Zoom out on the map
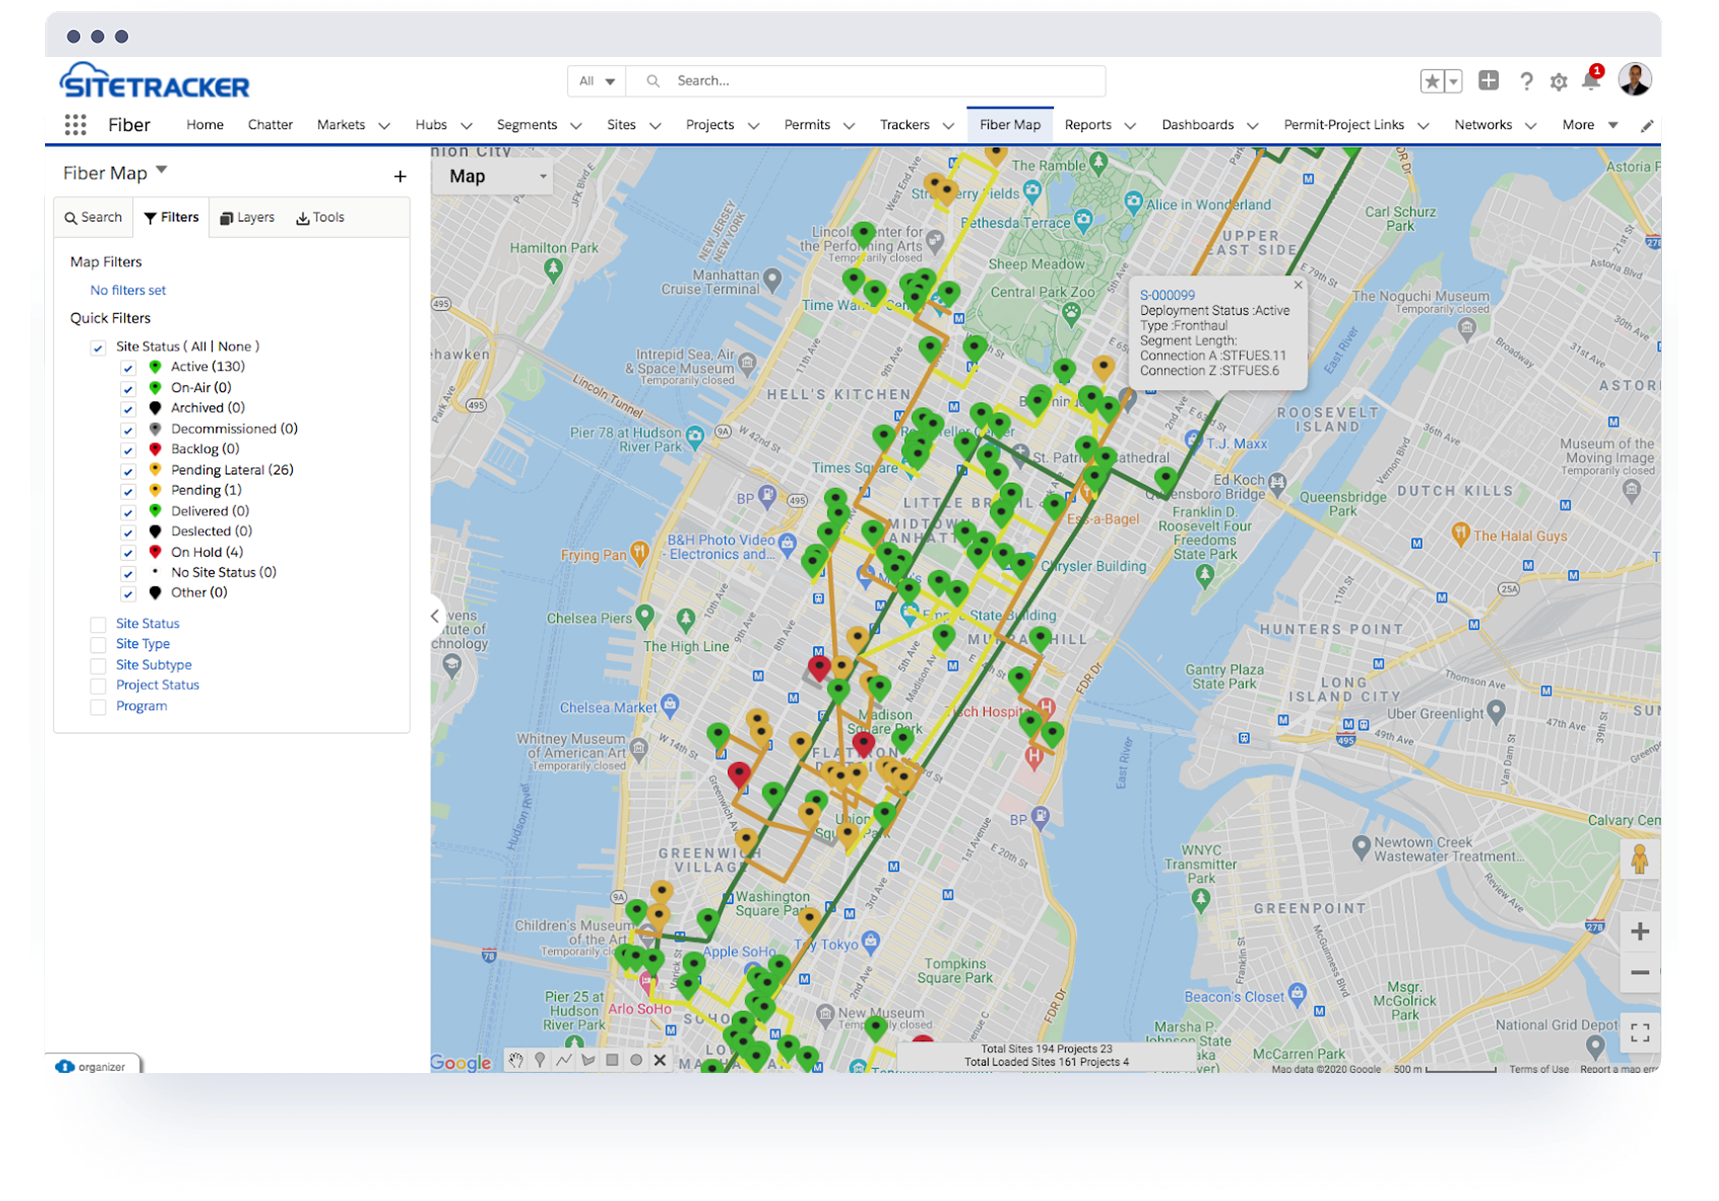 coord(1640,972)
